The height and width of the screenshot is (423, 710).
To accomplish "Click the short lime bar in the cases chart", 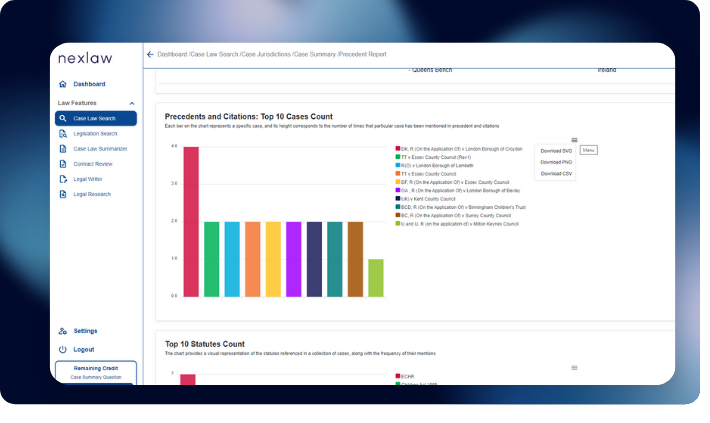I will pyautogui.click(x=376, y=278).
